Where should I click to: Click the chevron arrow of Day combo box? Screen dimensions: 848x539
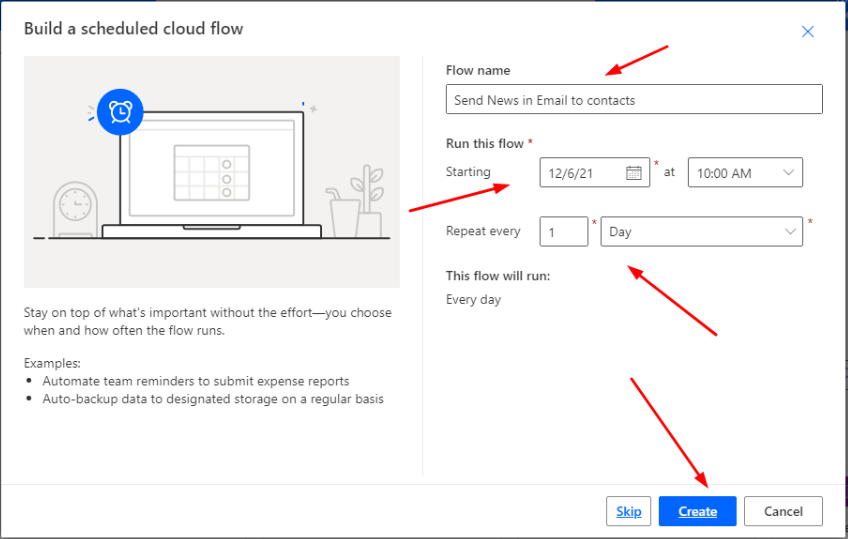(789, 232)
